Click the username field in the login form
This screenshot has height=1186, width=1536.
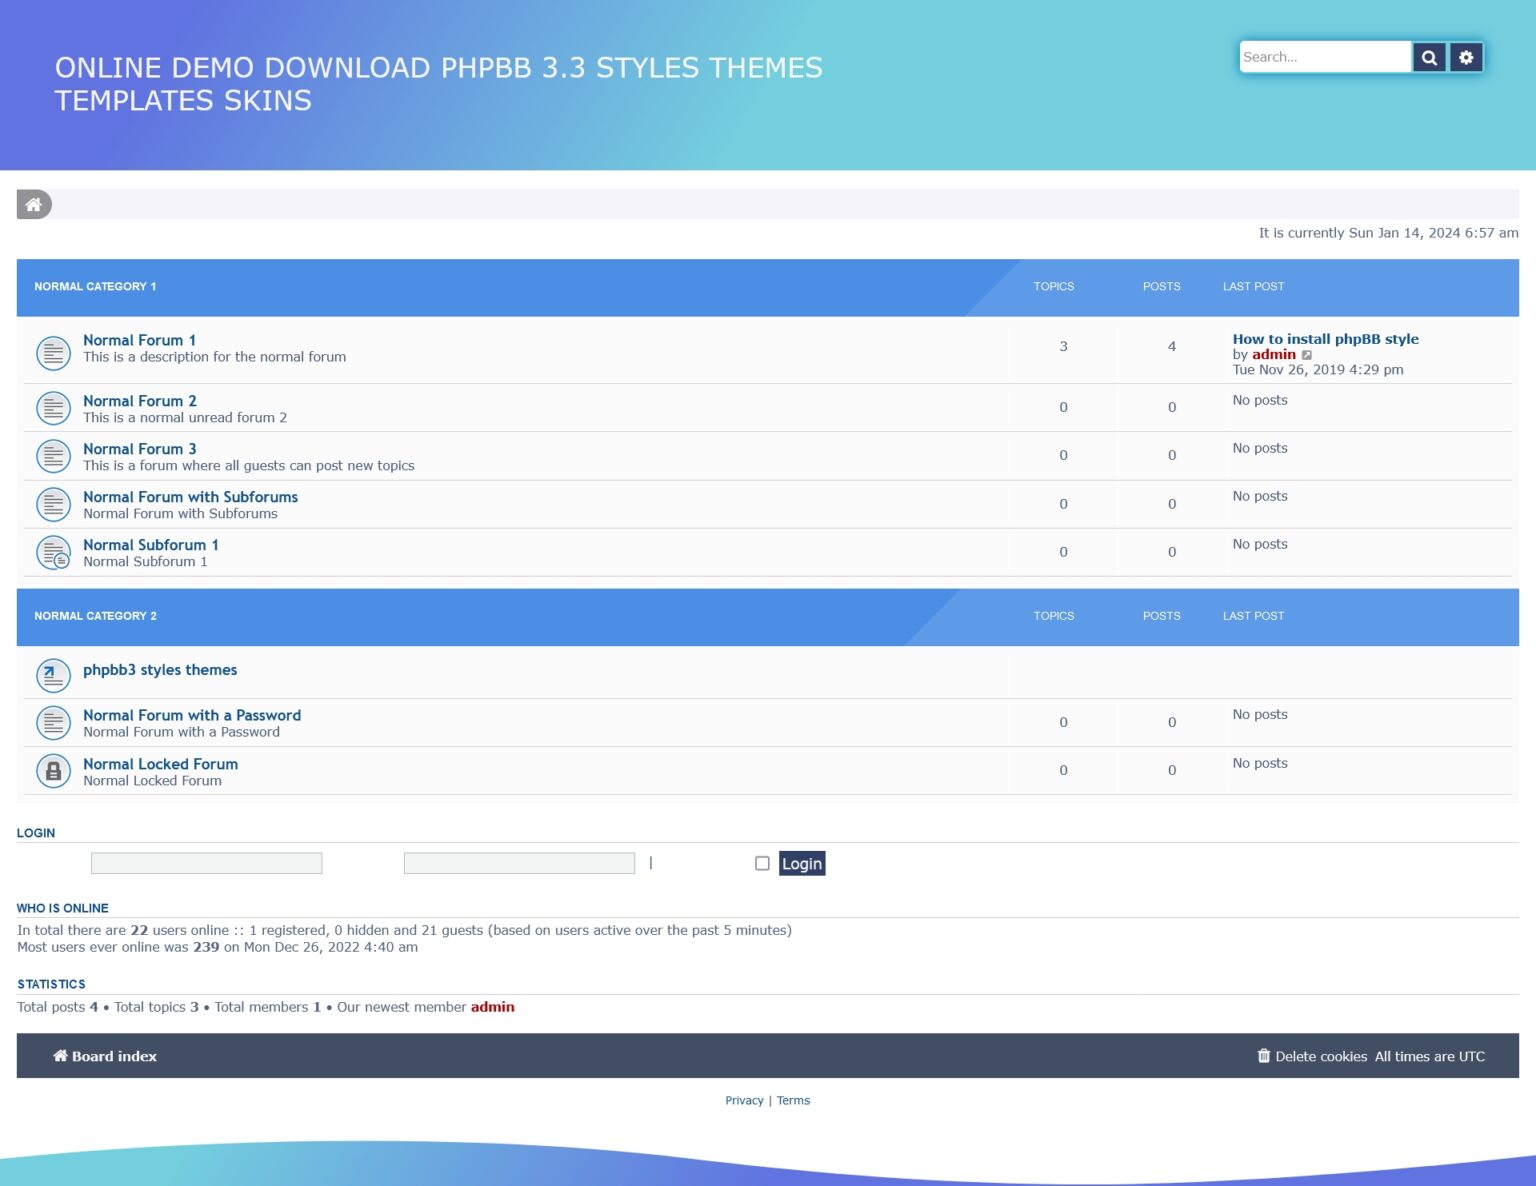pos(206,862)
